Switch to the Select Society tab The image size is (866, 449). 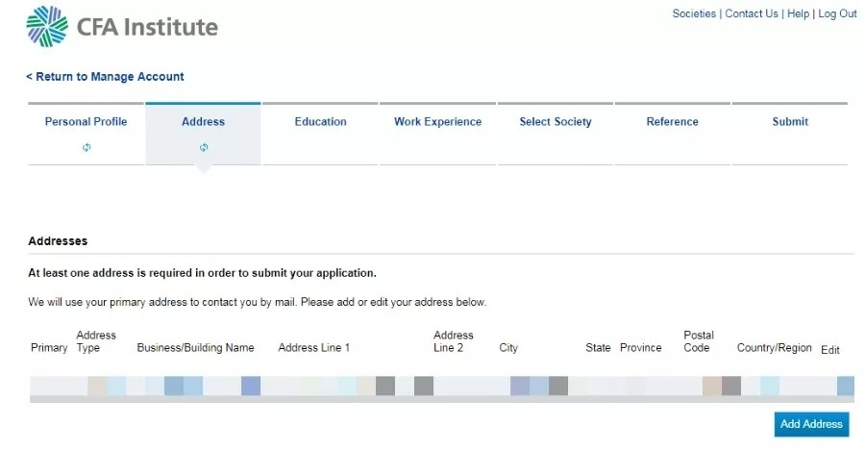pos(555,122)
